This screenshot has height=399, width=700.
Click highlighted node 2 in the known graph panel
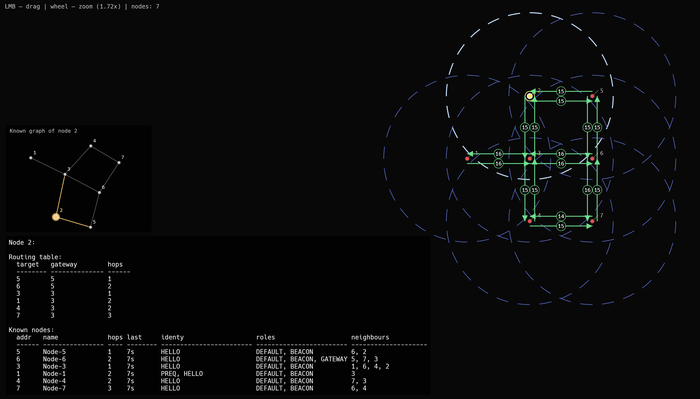[x=56, y=217]
